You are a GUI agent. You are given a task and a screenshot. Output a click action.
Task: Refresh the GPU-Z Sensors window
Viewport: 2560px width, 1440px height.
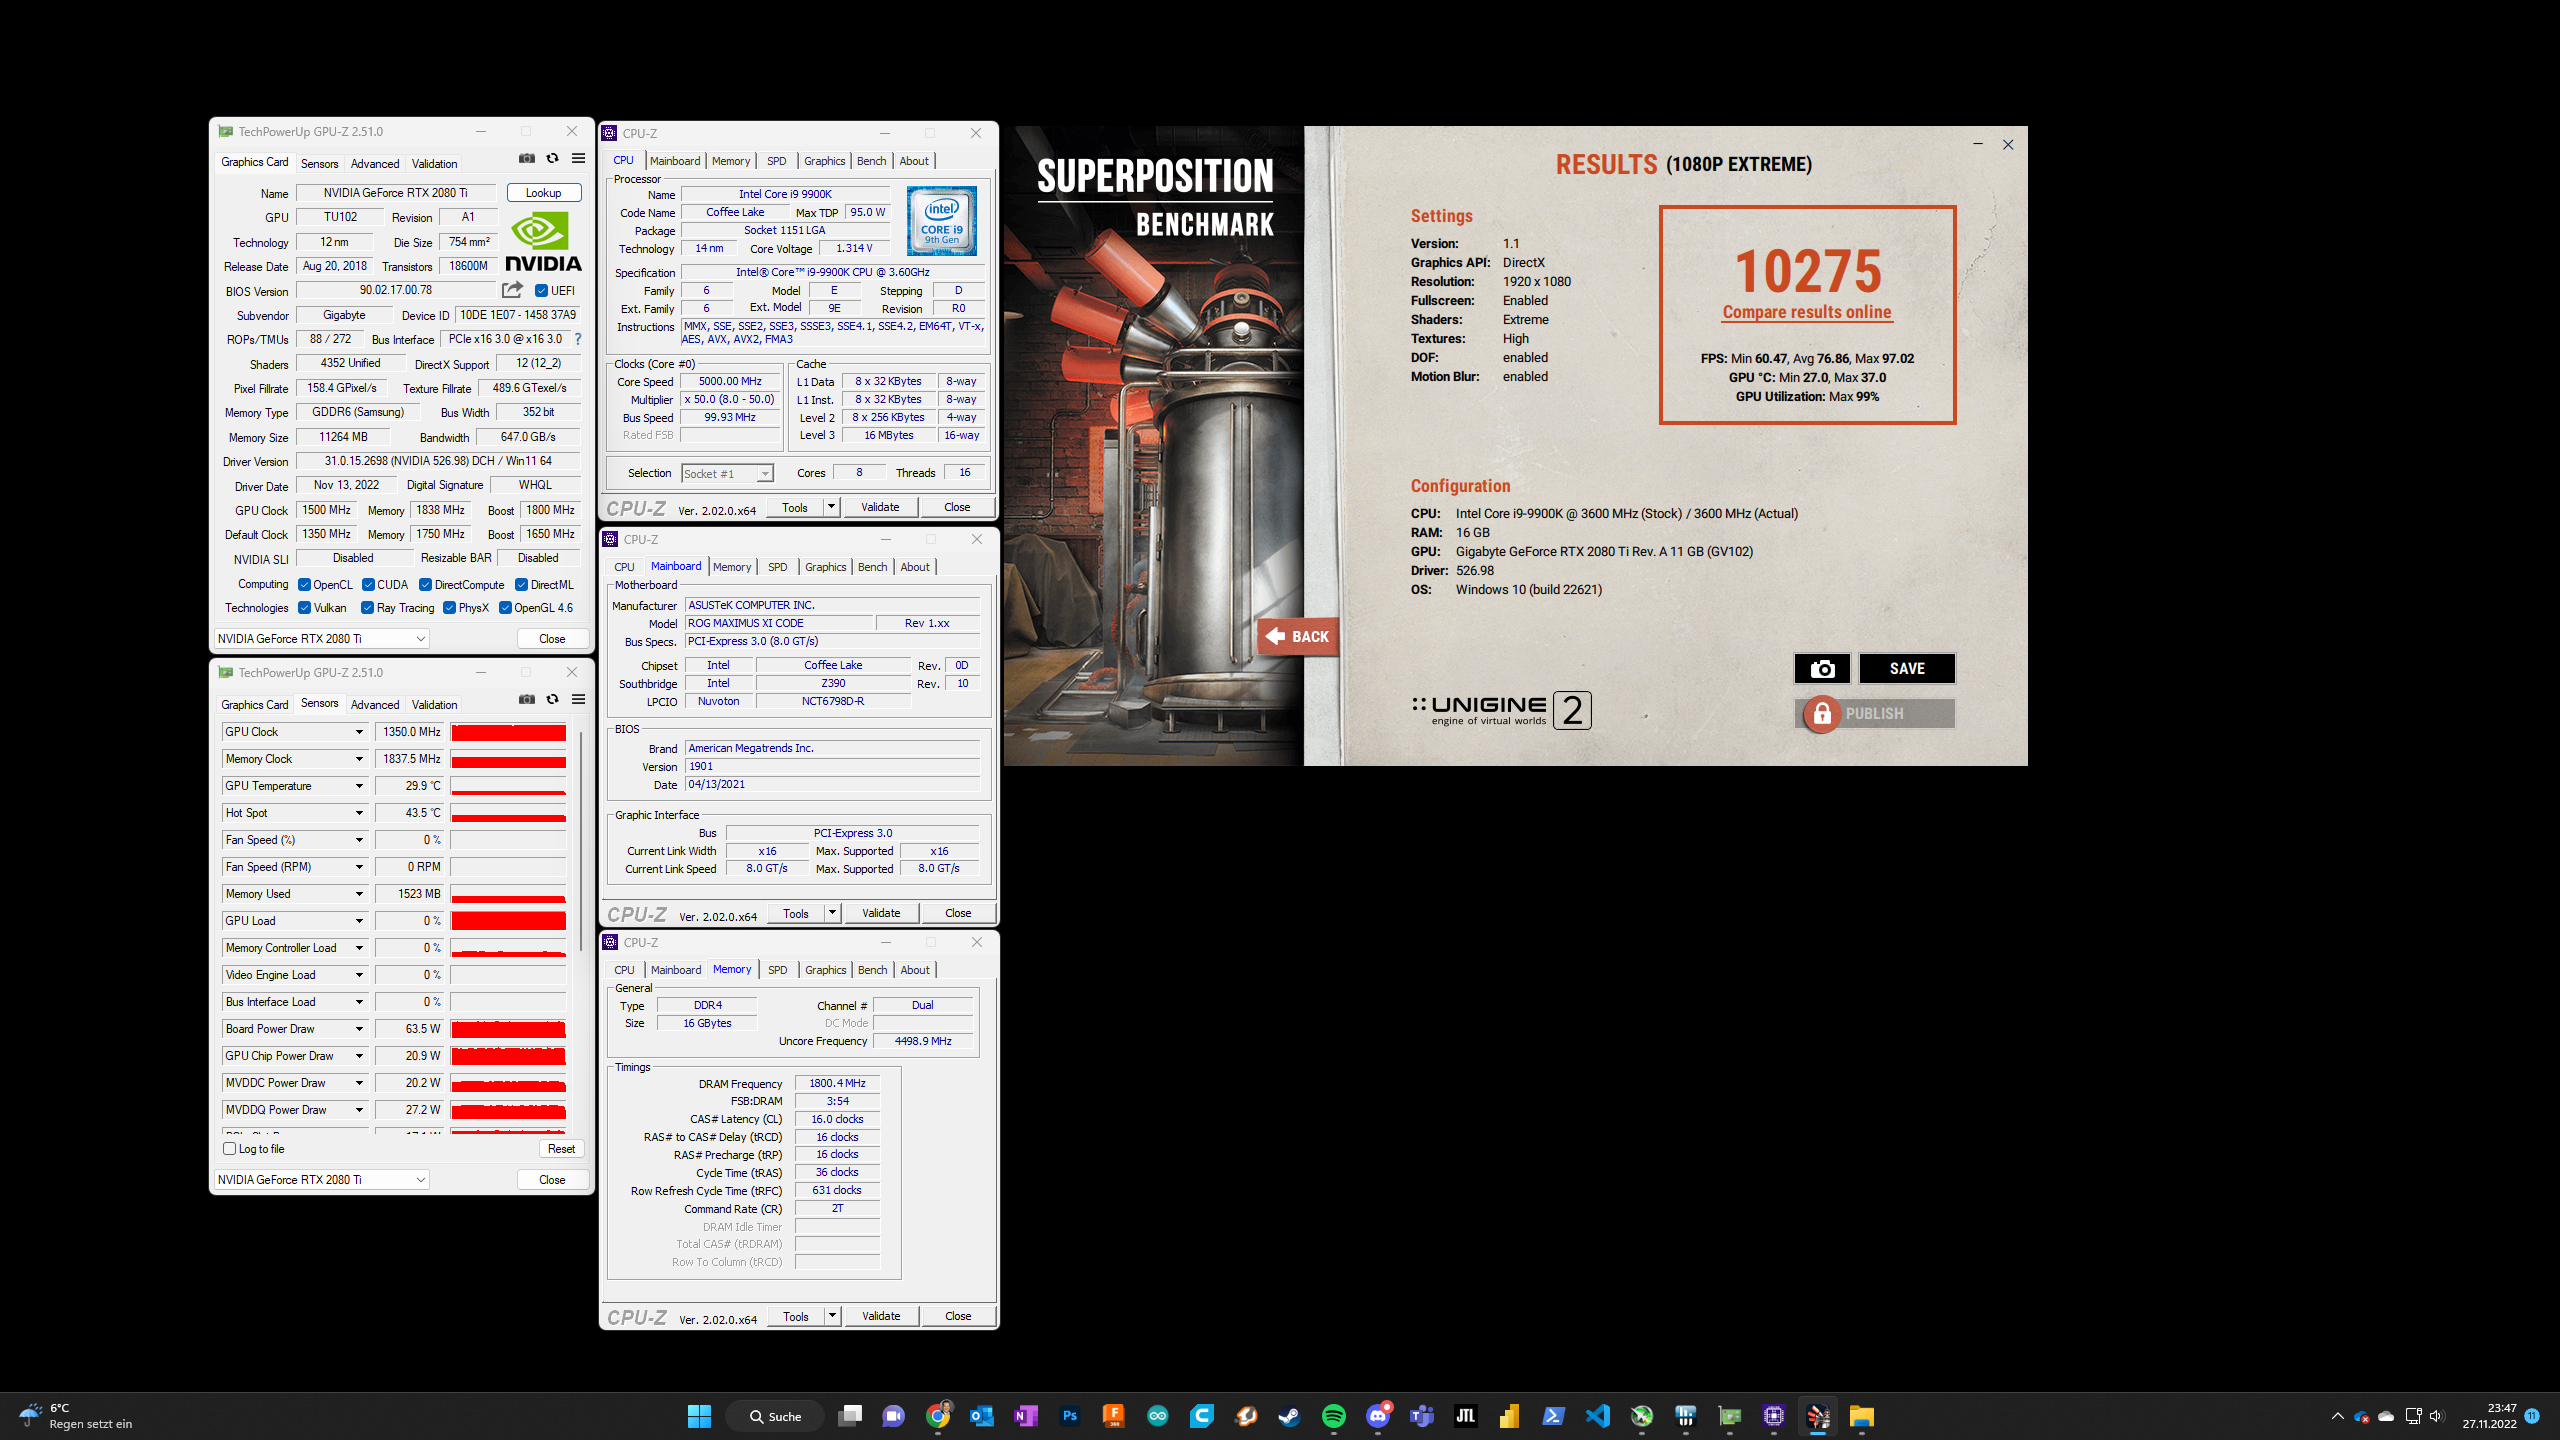552,700
